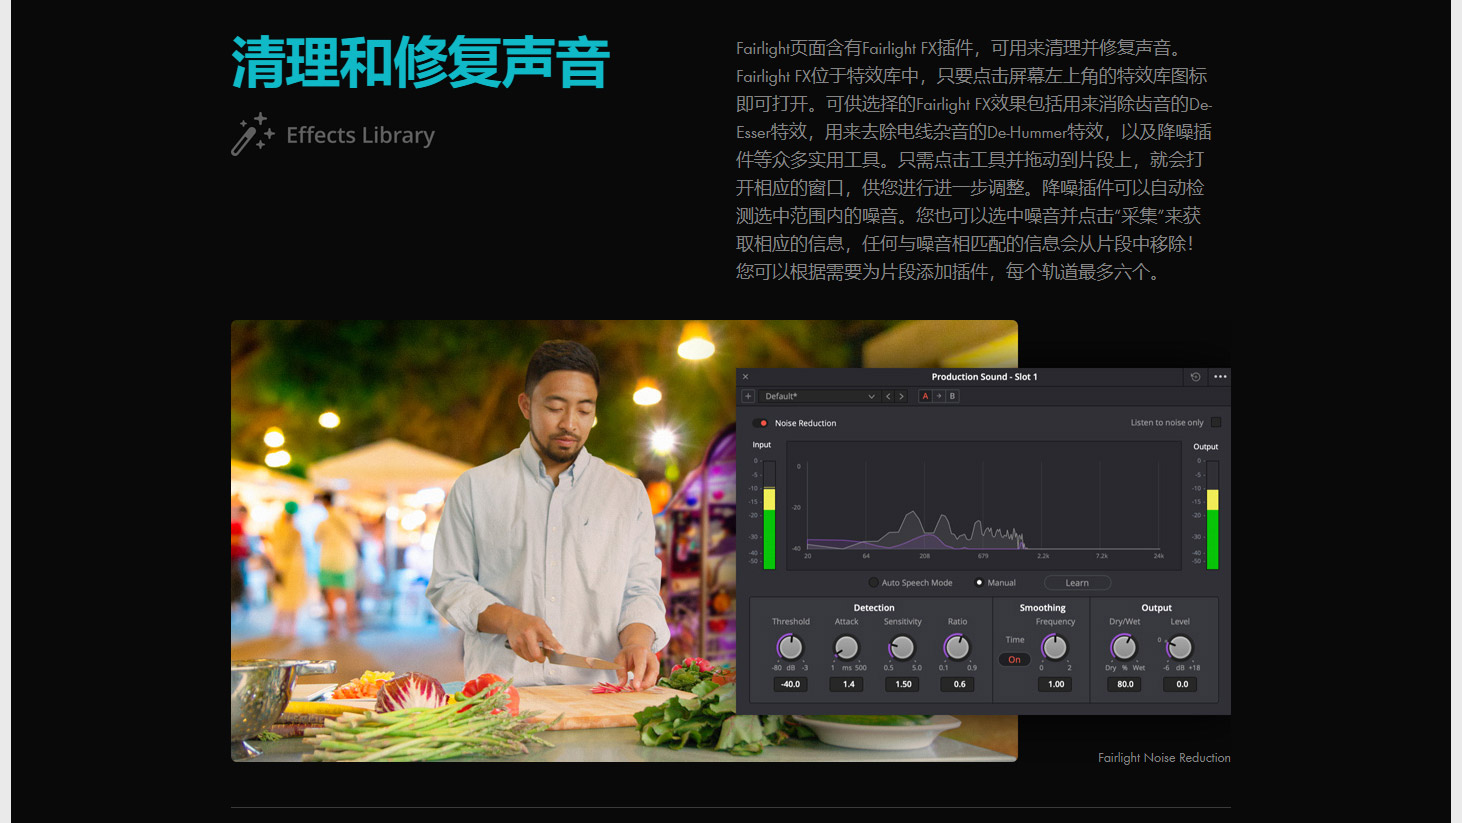Toggle the Smoothing Time On button
The height and width of the screenshot is (823, 1462).
pos(1014,660)
